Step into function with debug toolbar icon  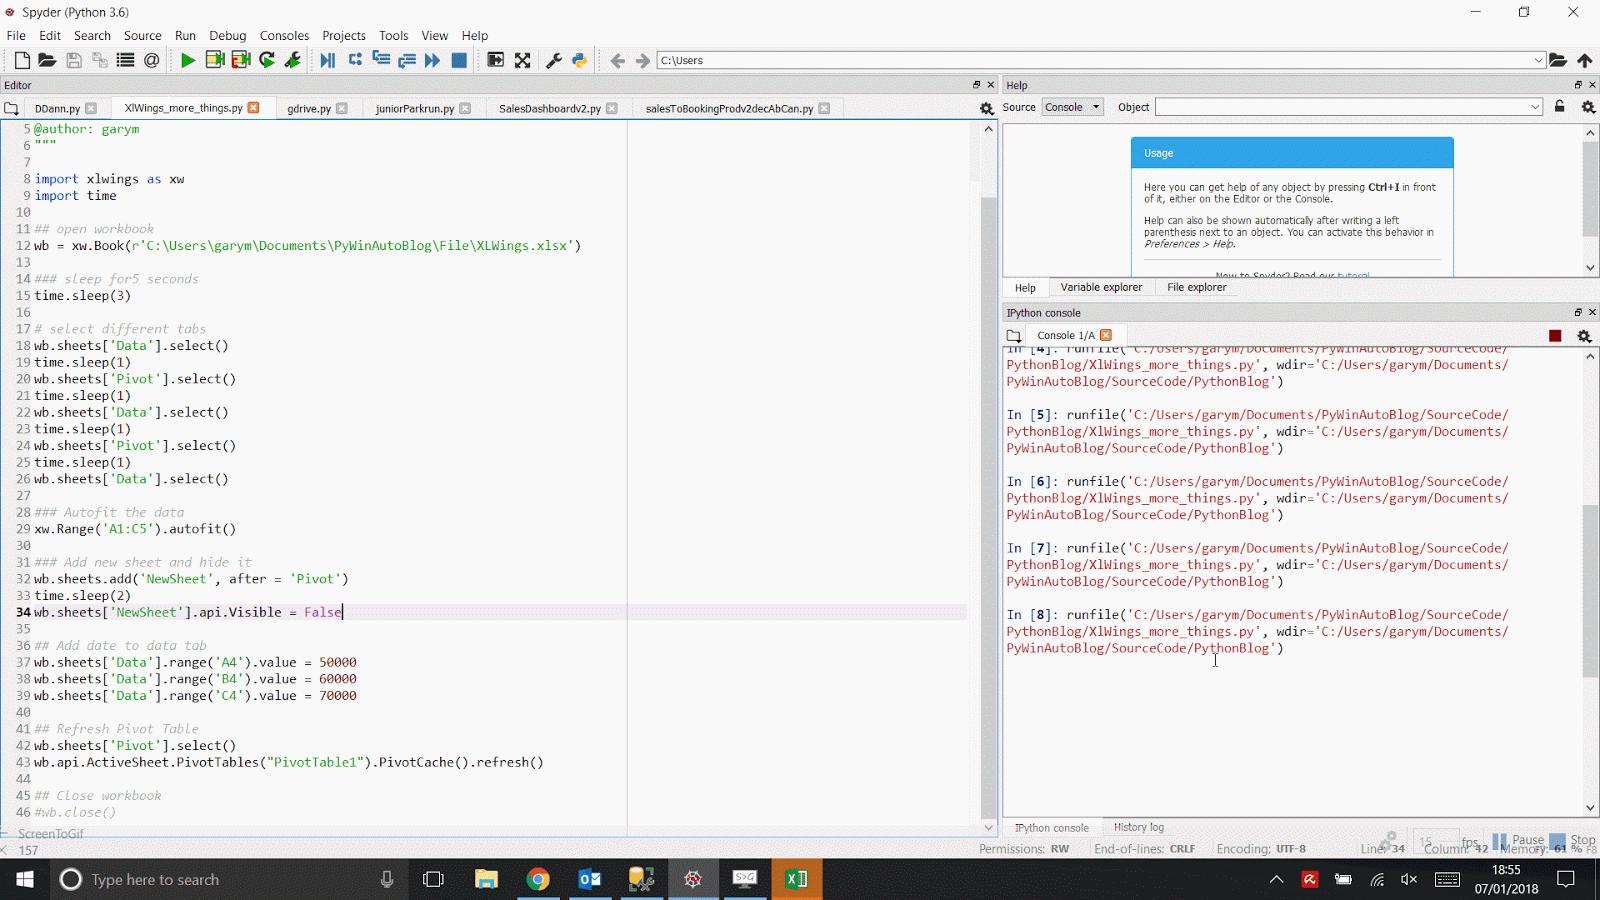[x=381, y=60]
